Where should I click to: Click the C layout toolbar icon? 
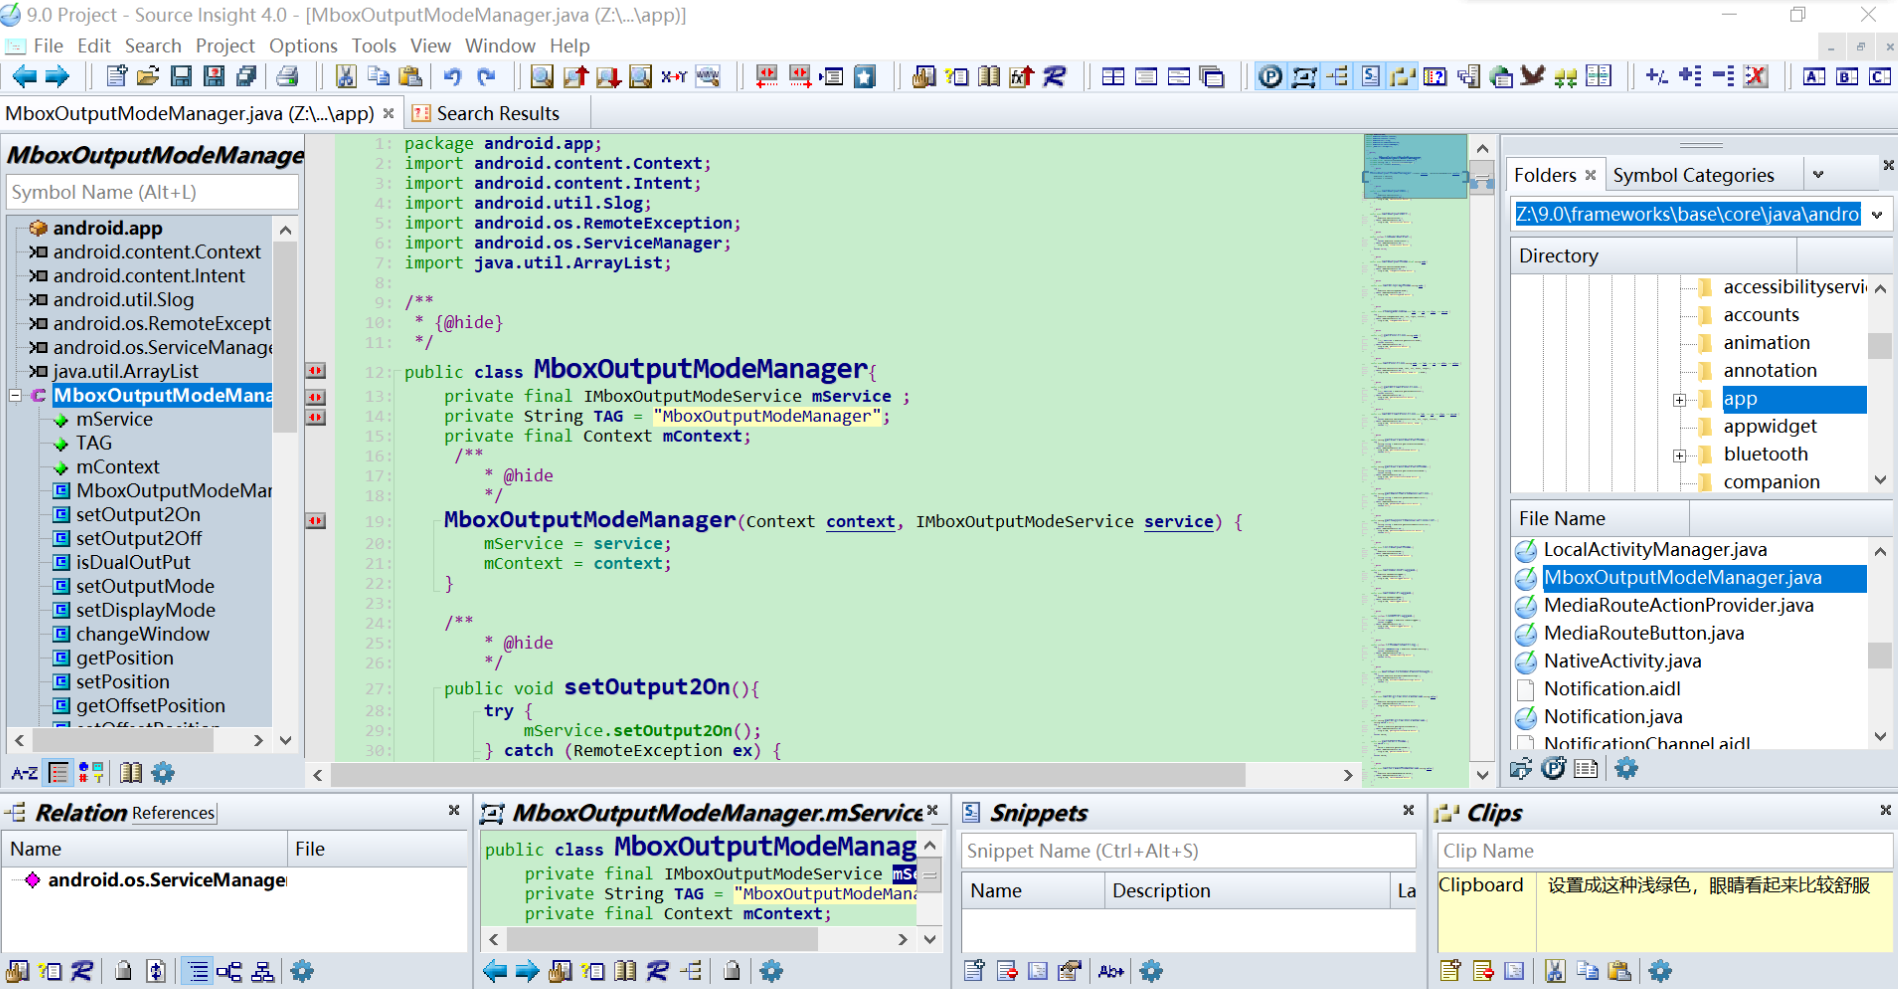(x=1880, y=76)
